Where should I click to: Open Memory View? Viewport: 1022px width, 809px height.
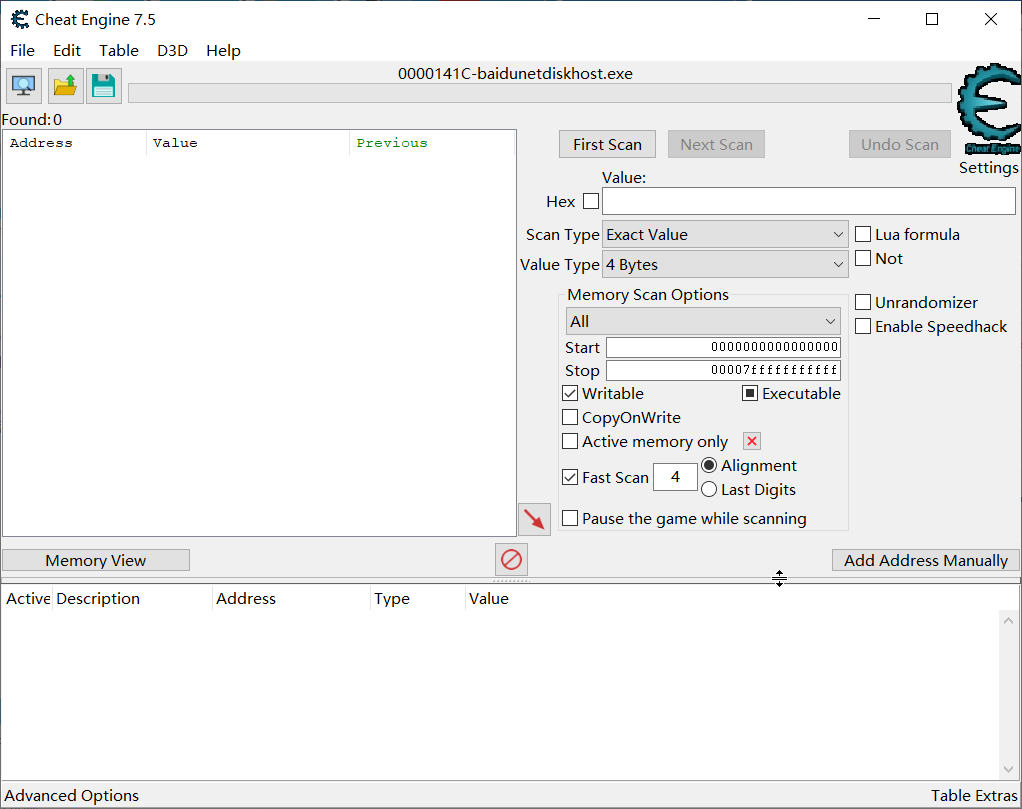[96, 561]
